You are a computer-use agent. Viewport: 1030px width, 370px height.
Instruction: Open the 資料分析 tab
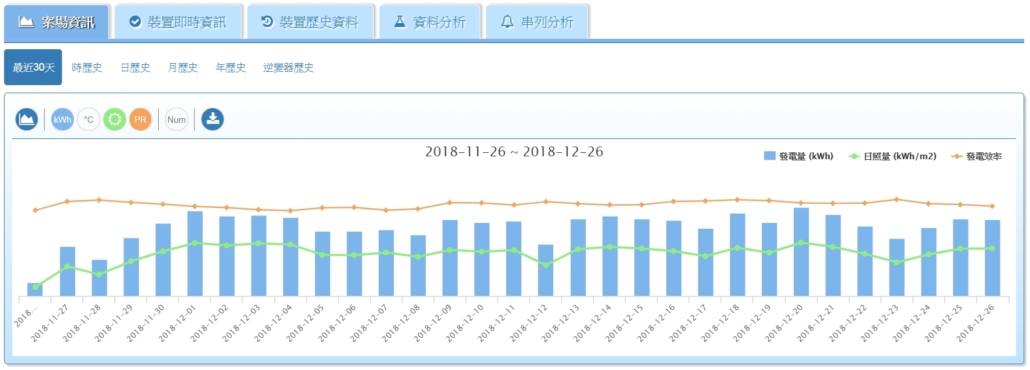pos(430,22)
